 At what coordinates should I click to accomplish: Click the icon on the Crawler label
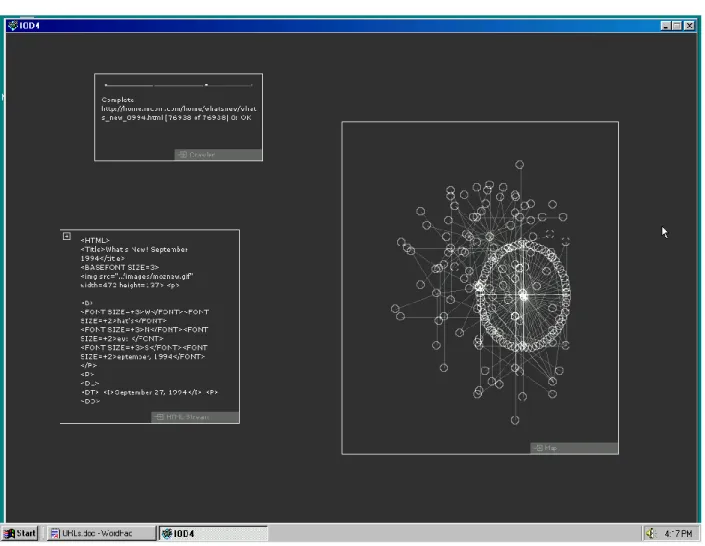click(x=183, y=155)
